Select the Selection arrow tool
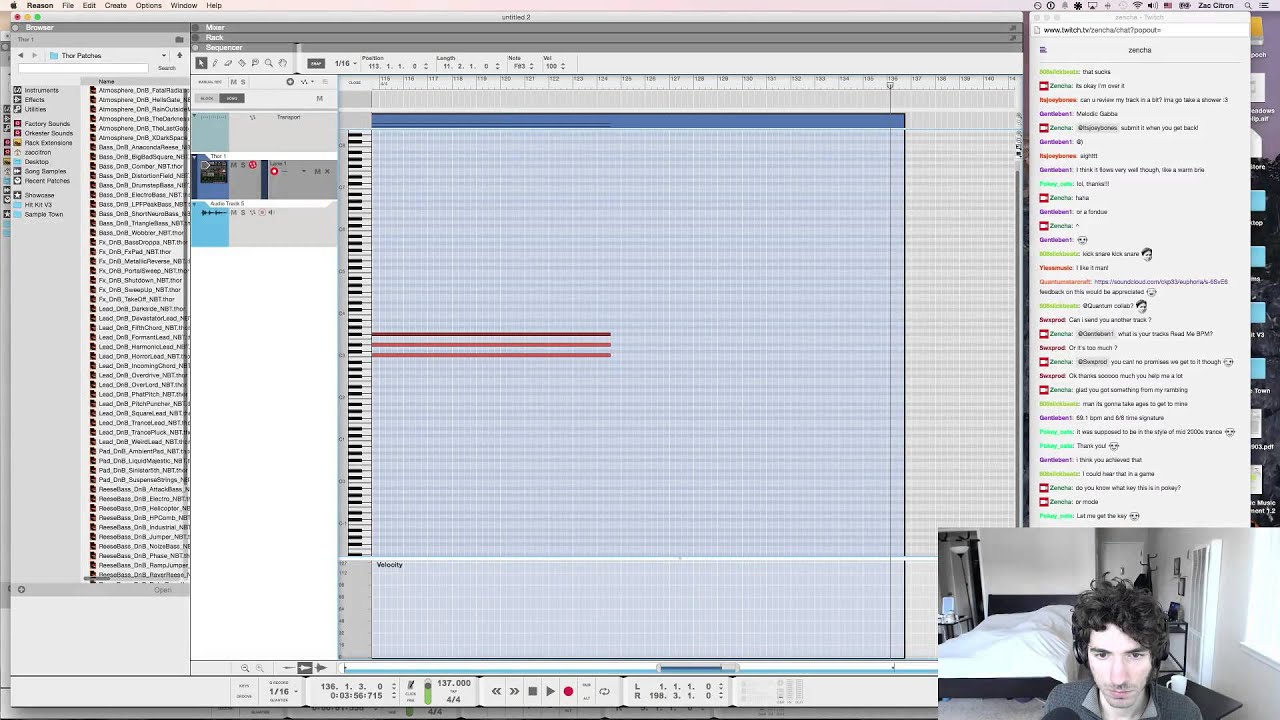Screen dimensions: 1280x720 (201, 63)
